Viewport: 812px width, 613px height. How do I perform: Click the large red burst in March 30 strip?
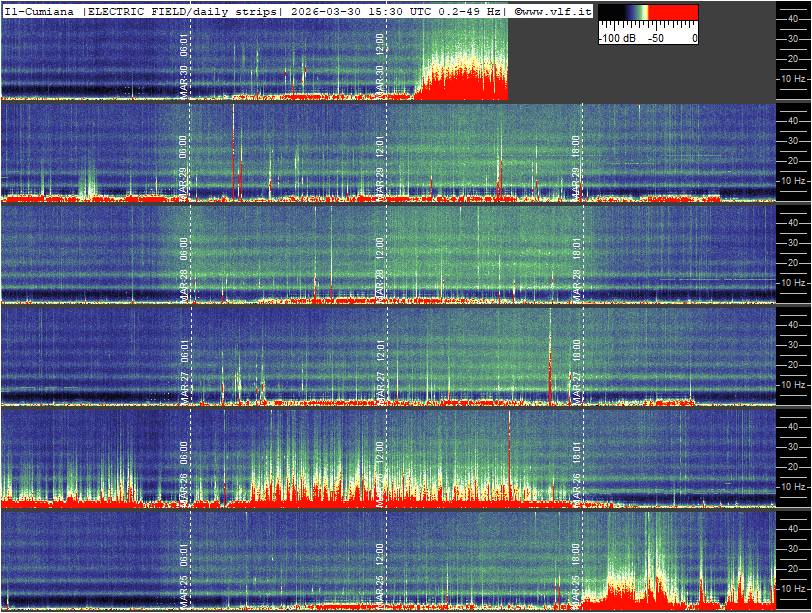pyautogui.click(x=460, y=82)
